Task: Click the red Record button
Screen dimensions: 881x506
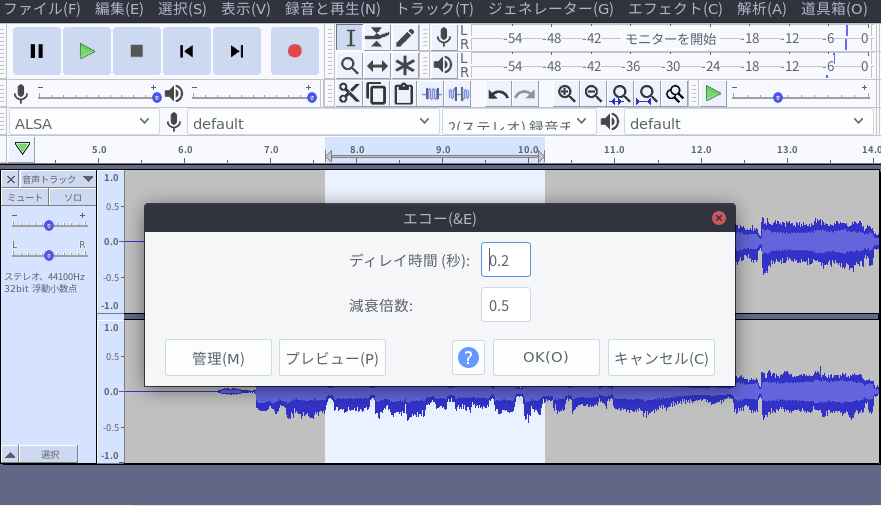Action: [294, 51]
